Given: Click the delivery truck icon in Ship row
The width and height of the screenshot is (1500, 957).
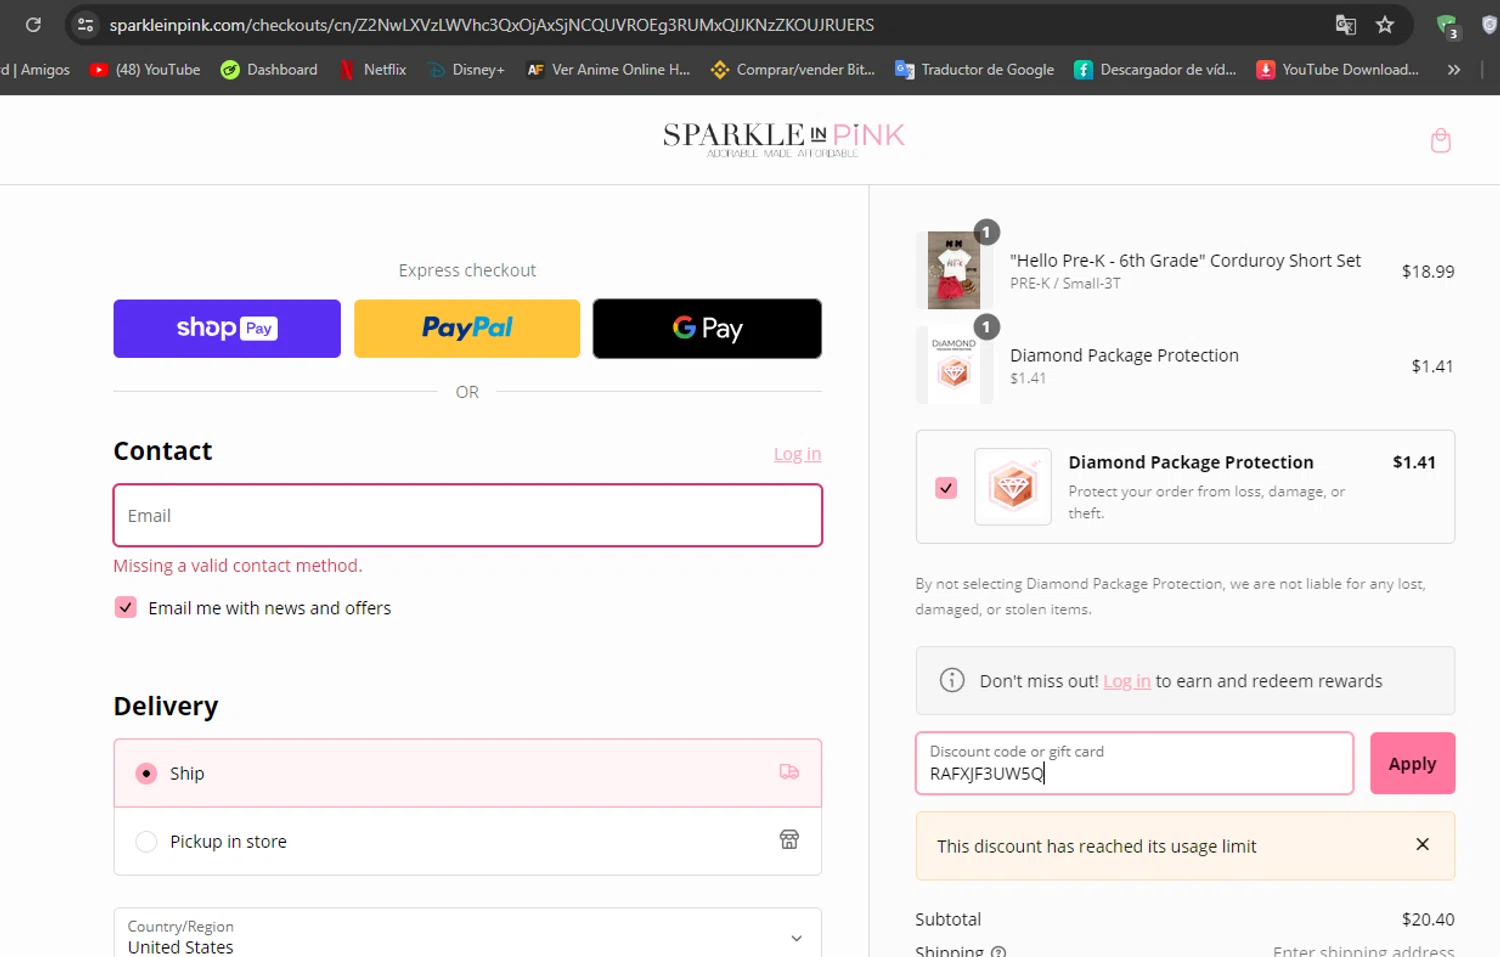Looking at the screenshot, I should 789,772.
